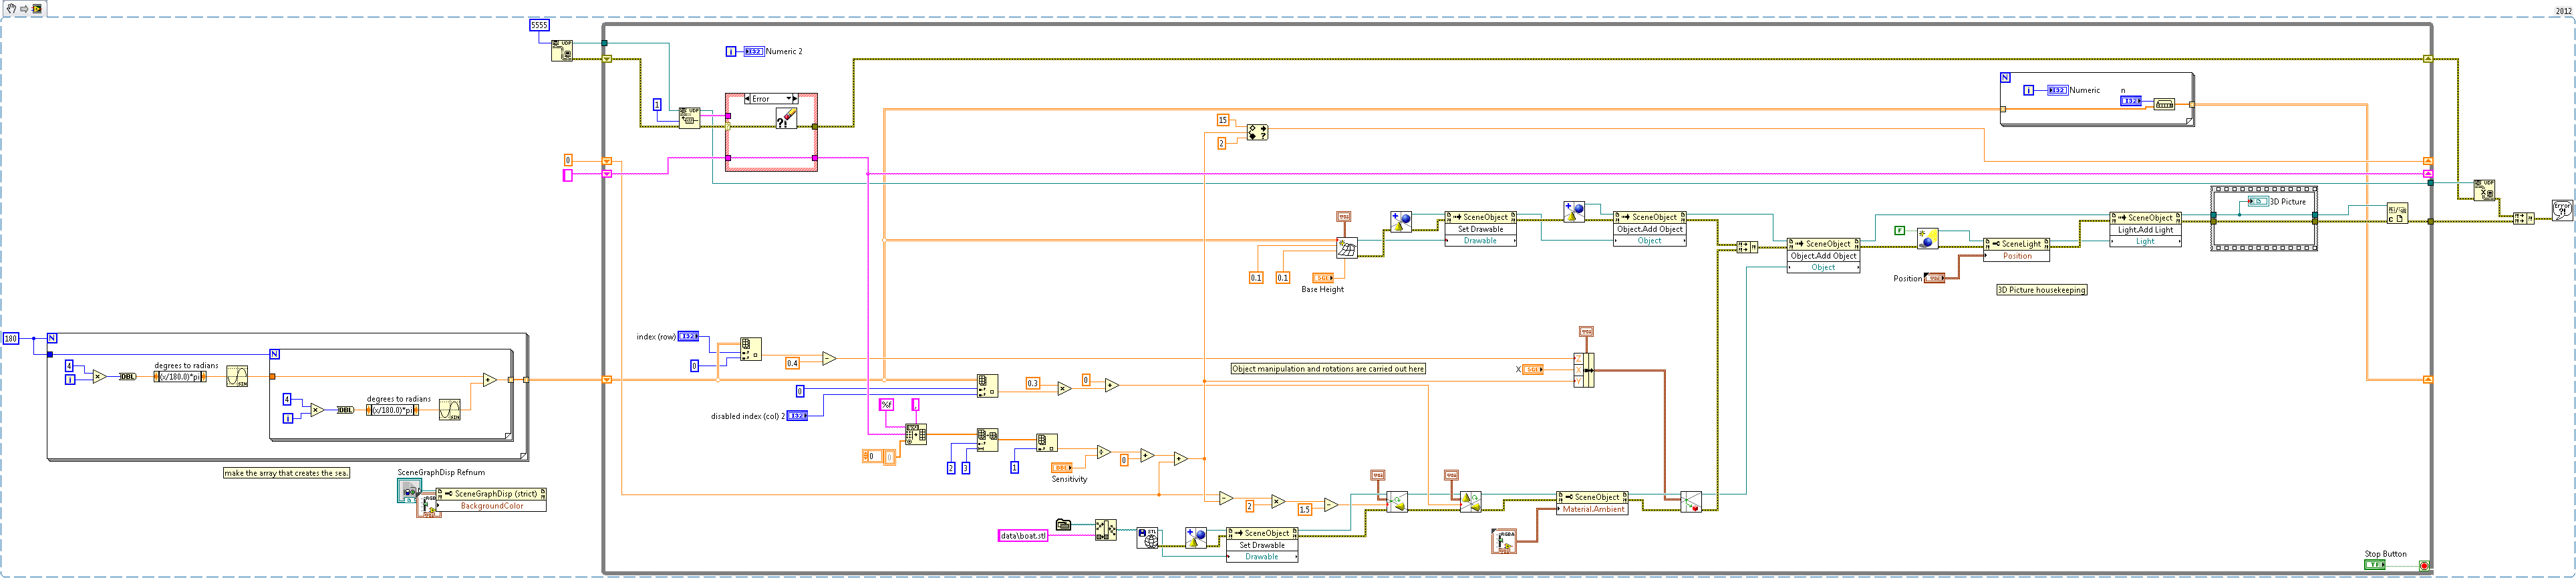Click '3D Picture housekeeping' comment label
Image resolution: width=2576 pixels, height=578 pixels.
[2042, 290]
